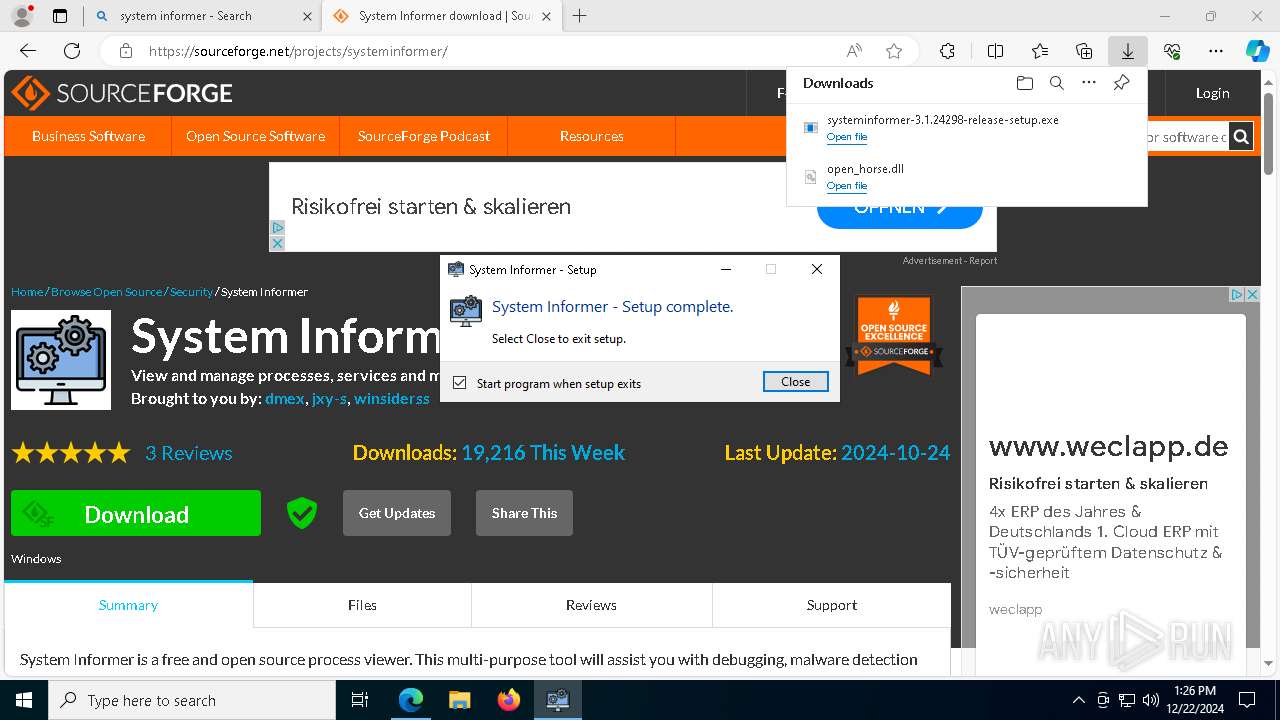The height and width of the screenshot is (720, 1280).
Task: Toggle Downloads toolbar button
Action: point(1127,51)
